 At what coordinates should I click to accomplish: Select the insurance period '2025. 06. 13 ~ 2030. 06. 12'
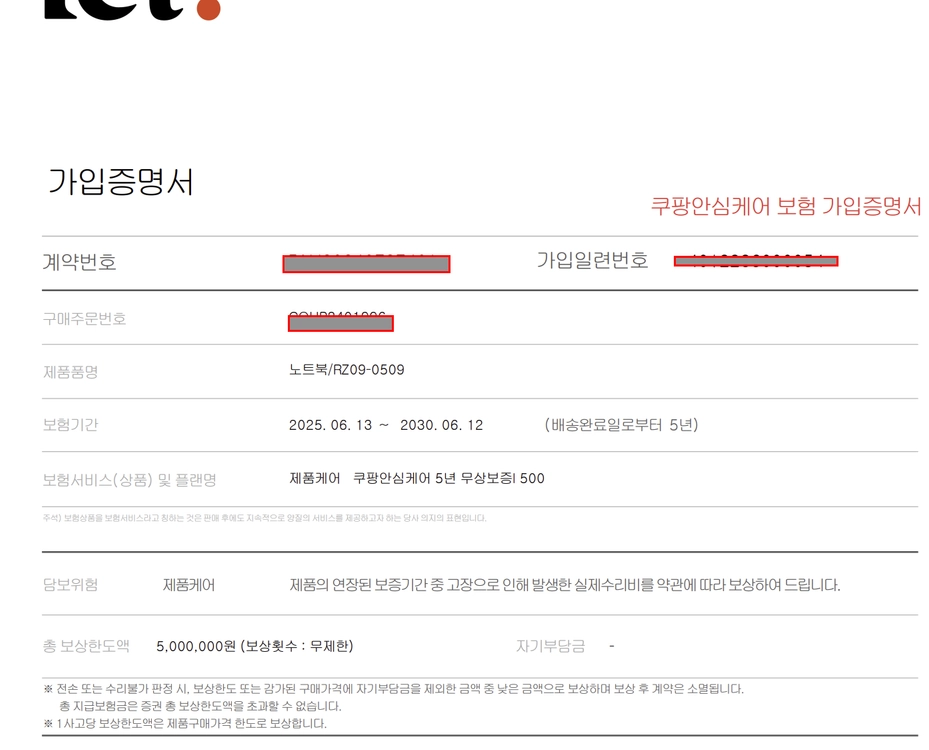click(x=386, y=425)
